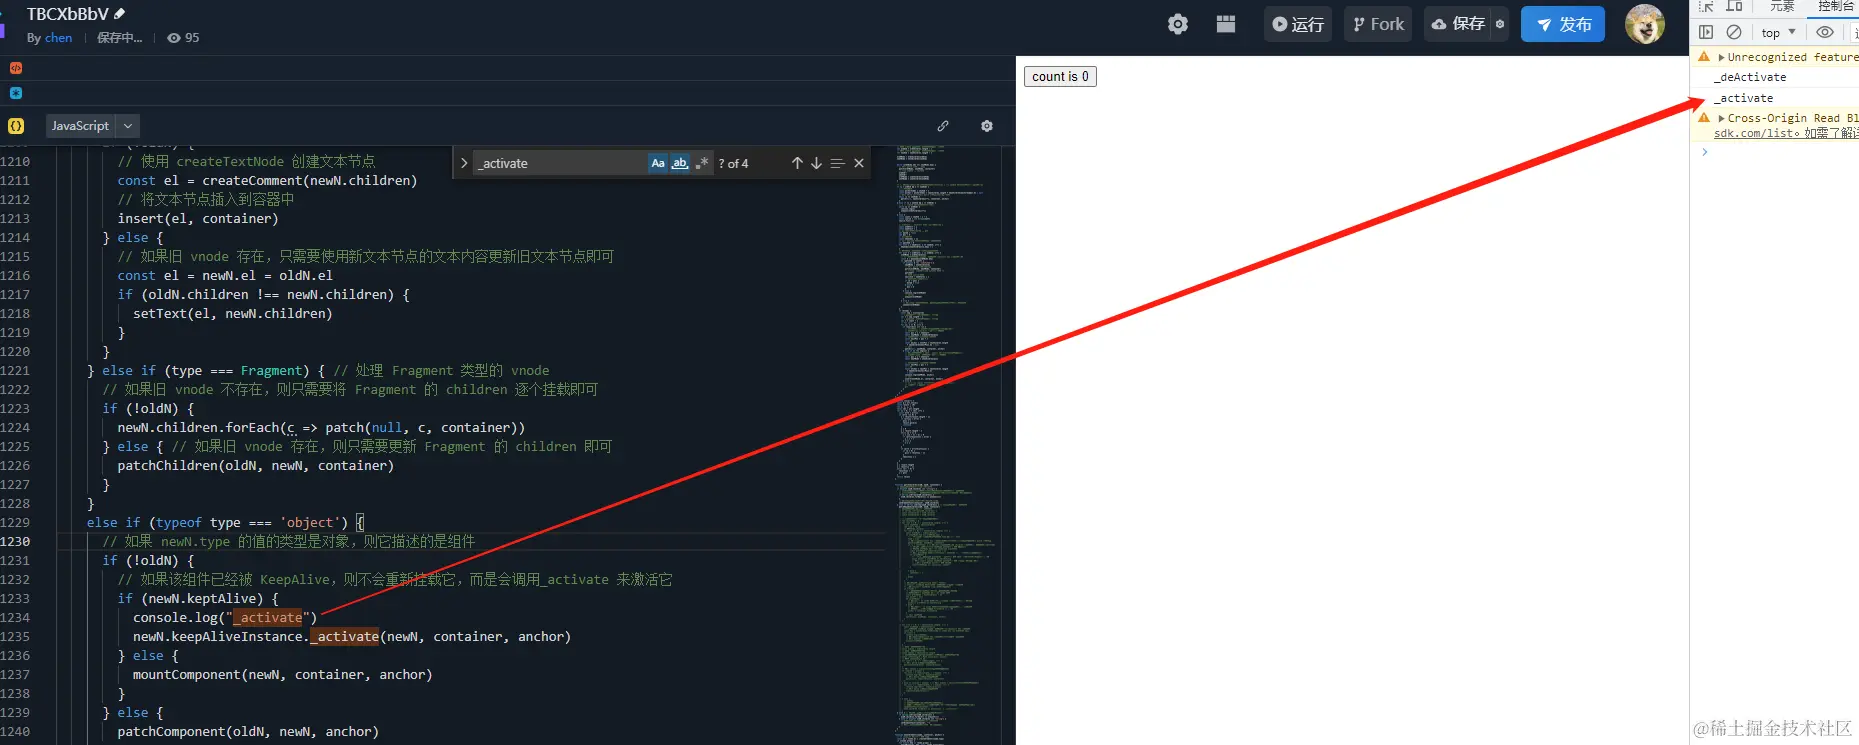
Task: Click '? of 4' match count text
Action: [x=733, y=163]
